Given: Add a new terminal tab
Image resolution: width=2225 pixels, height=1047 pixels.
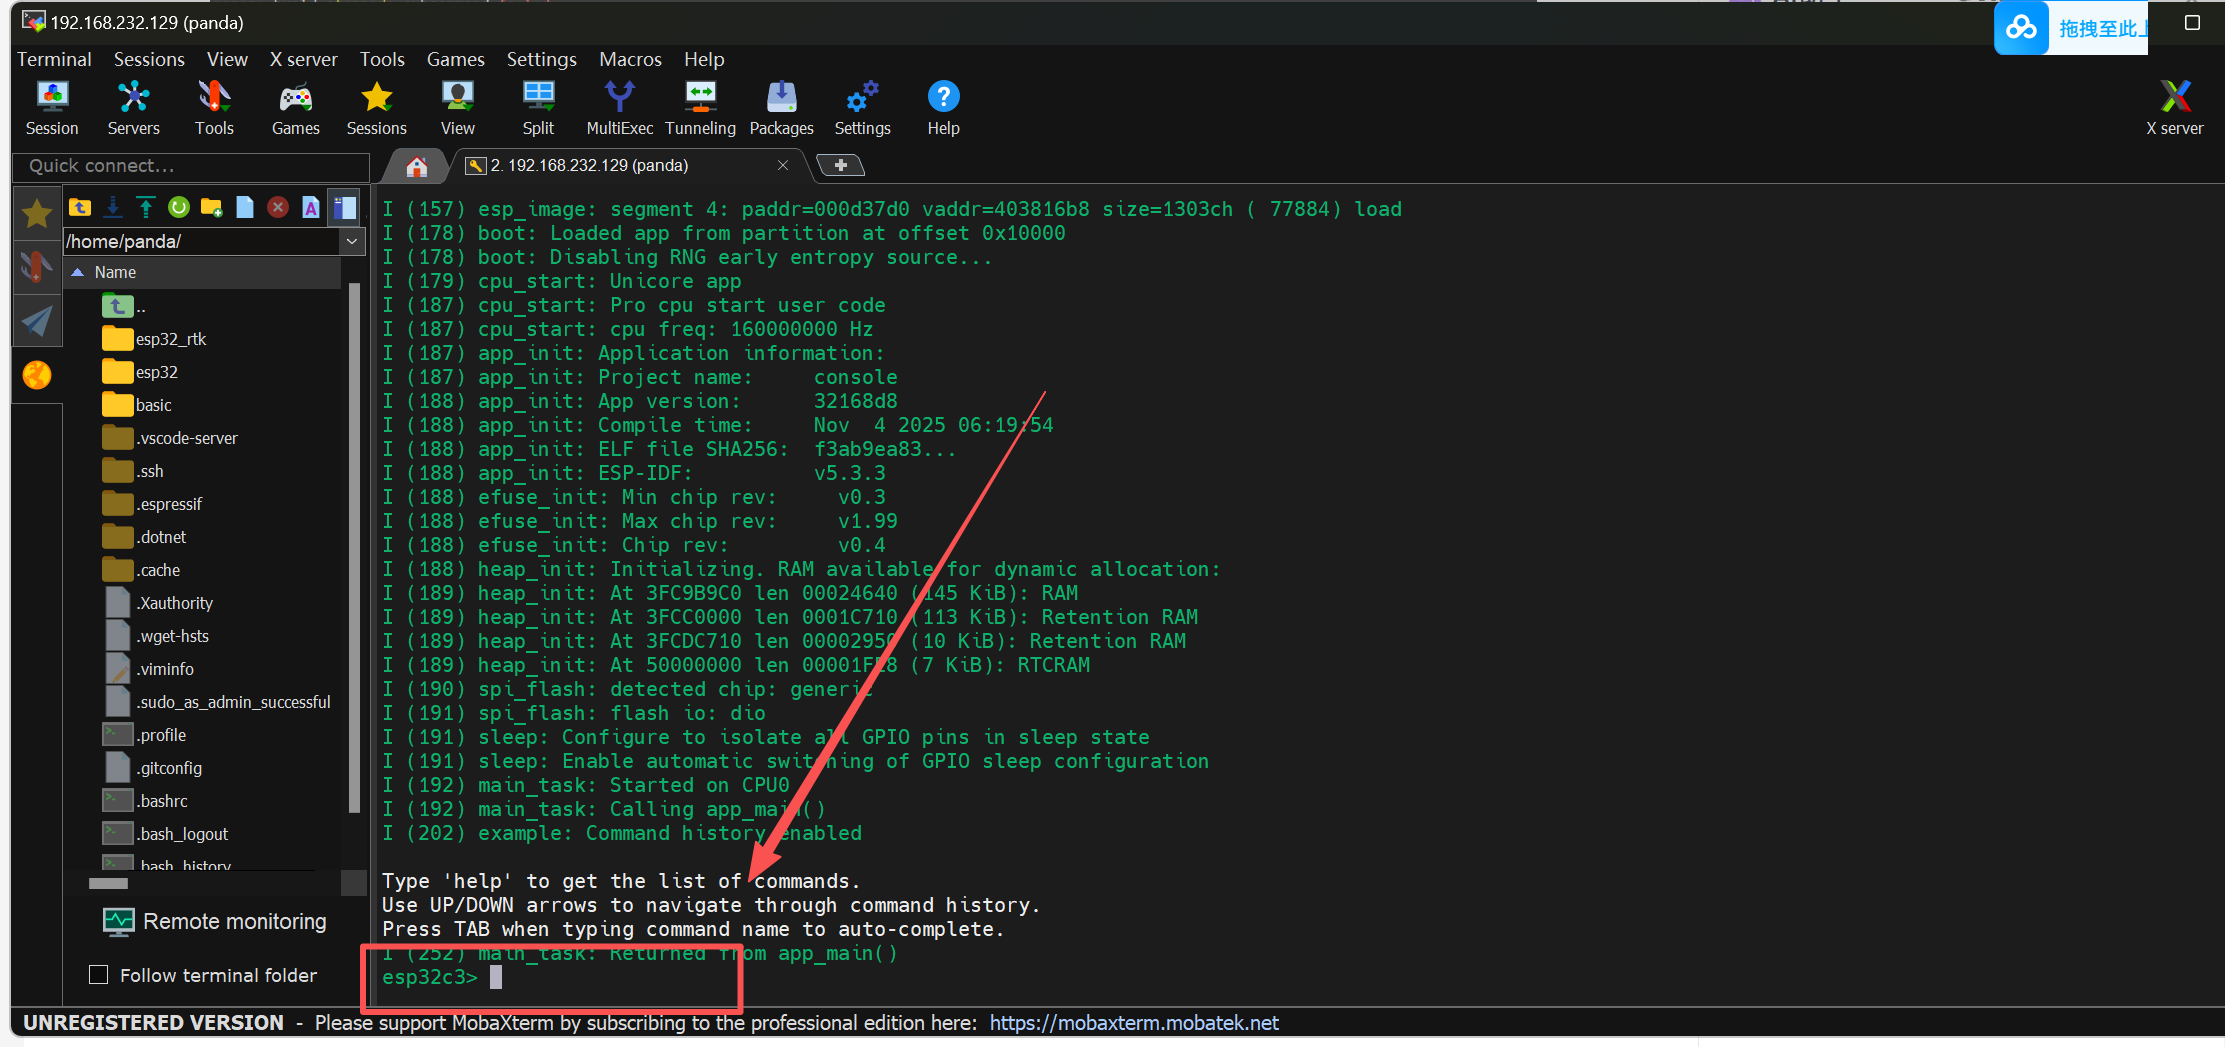Looking at the screenshot, I should click(841, 165).
